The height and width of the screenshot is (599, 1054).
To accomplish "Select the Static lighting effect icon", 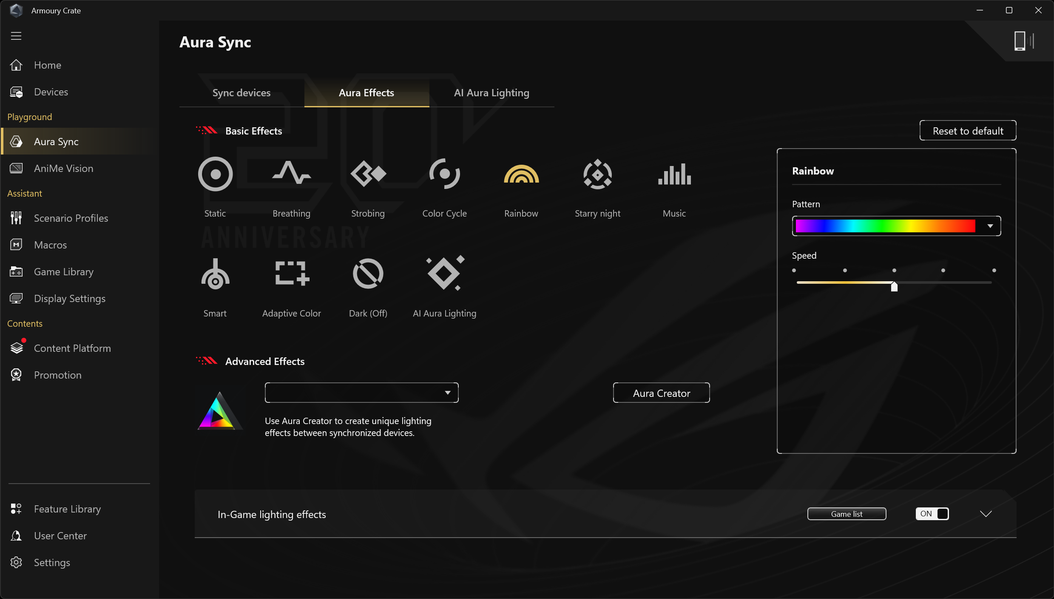I will 215,174.
